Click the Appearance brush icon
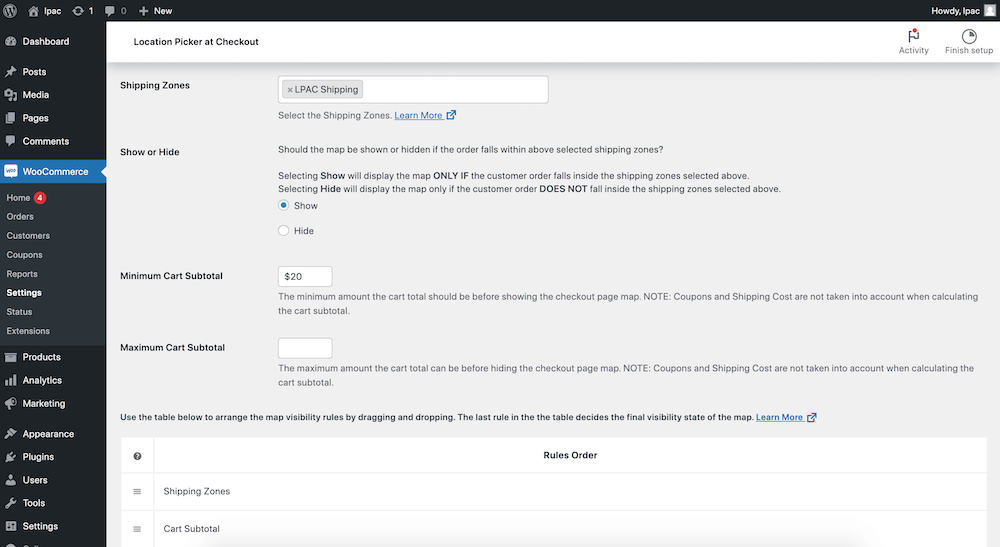Screen dimensions: 1000x547 (10, 434)
